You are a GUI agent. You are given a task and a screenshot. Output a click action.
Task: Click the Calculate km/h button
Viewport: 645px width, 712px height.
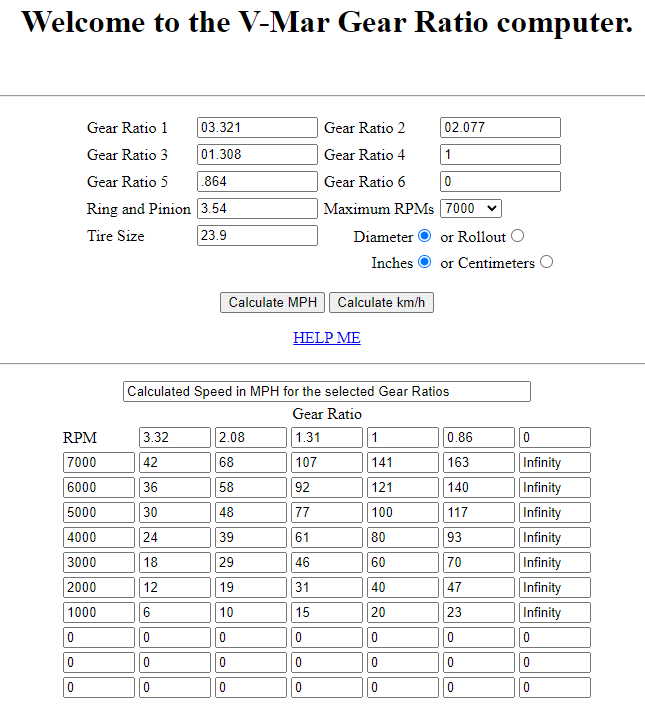tap(381, 302)
